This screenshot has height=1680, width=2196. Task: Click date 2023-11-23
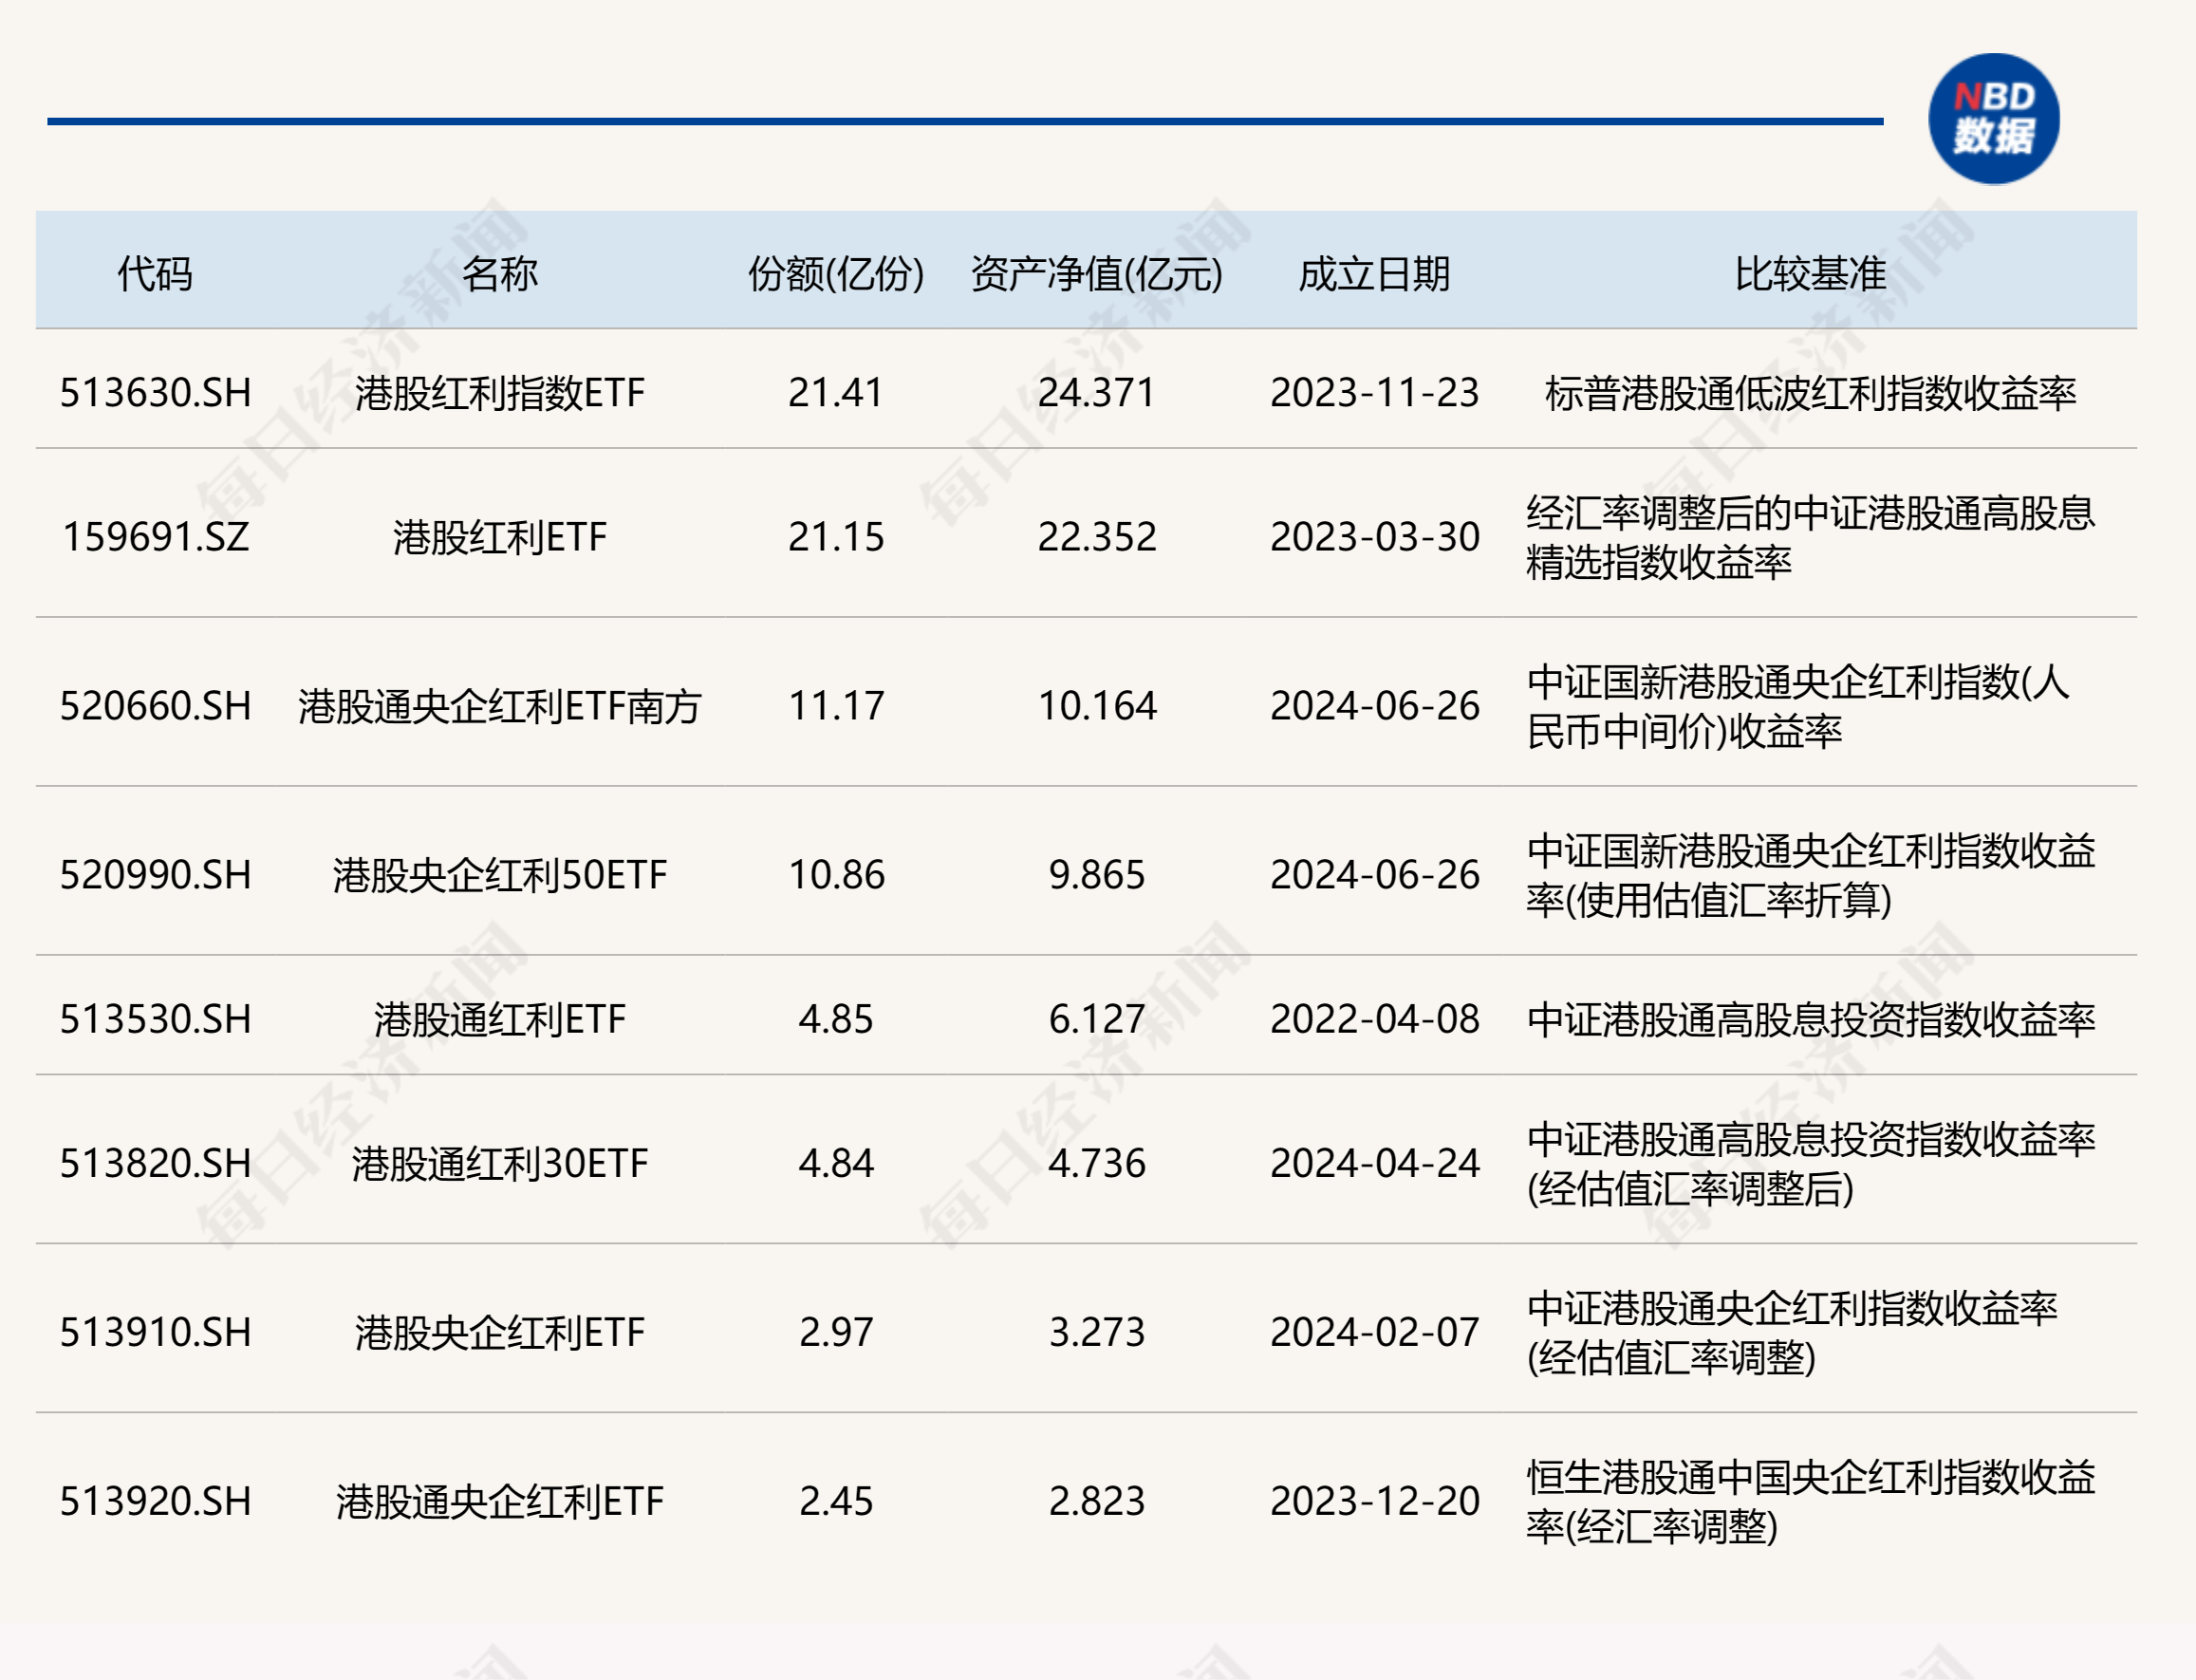[x=1374, y=392]
